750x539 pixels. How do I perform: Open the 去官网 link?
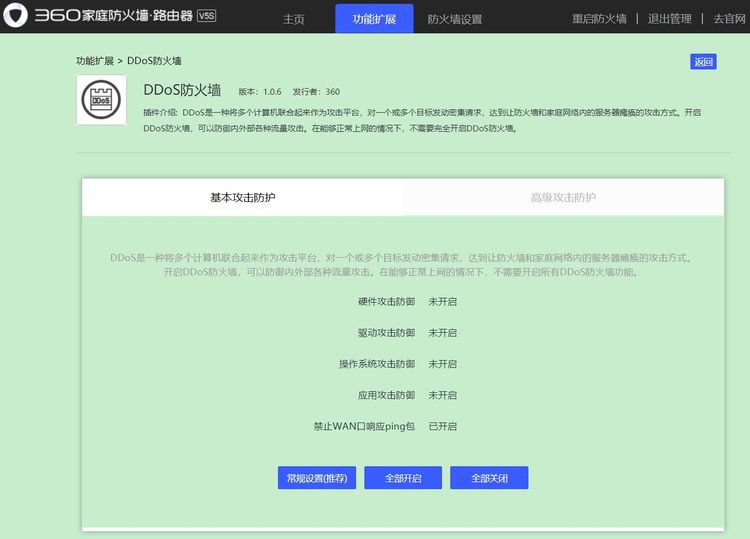[729, 19]
